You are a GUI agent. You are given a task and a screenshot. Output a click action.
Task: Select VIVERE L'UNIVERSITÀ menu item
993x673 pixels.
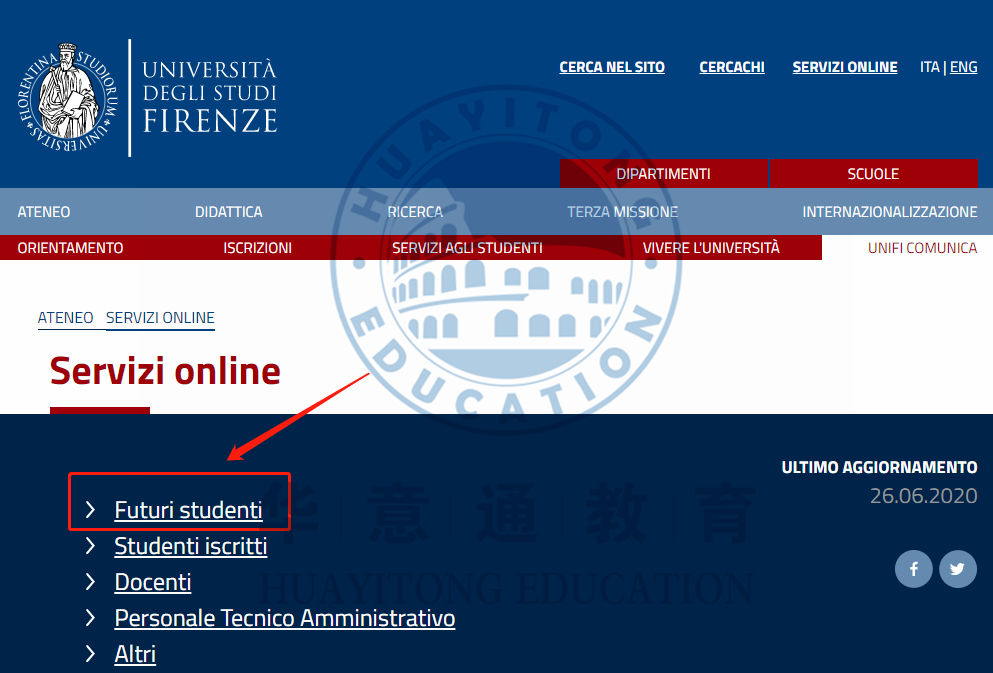click(711, 248)
